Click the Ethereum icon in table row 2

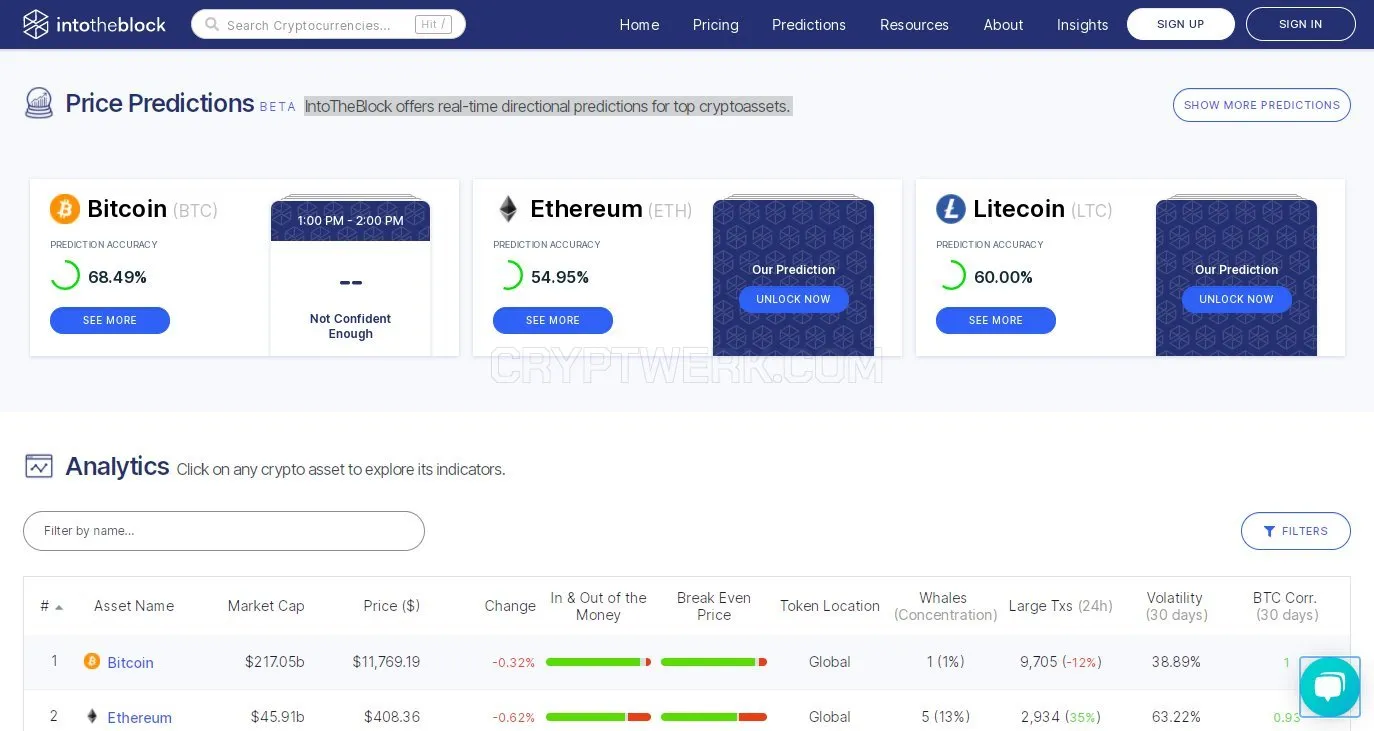(x=92, y=716)
